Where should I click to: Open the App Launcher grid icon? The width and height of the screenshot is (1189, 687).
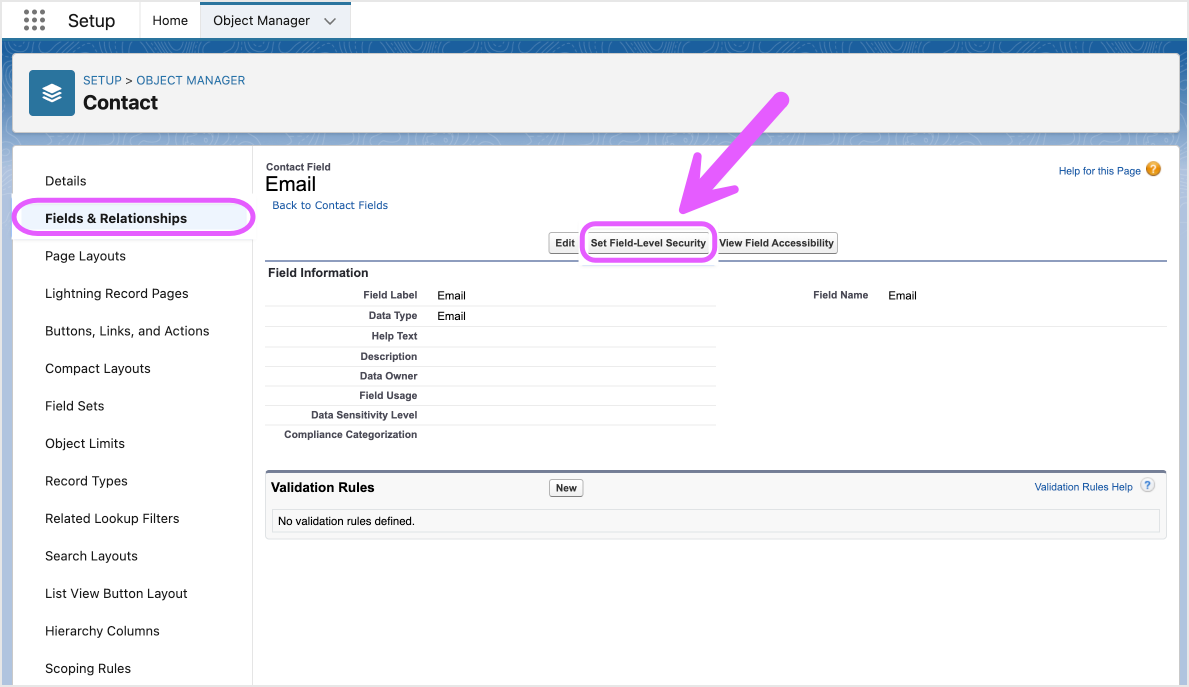coord(34,20)
